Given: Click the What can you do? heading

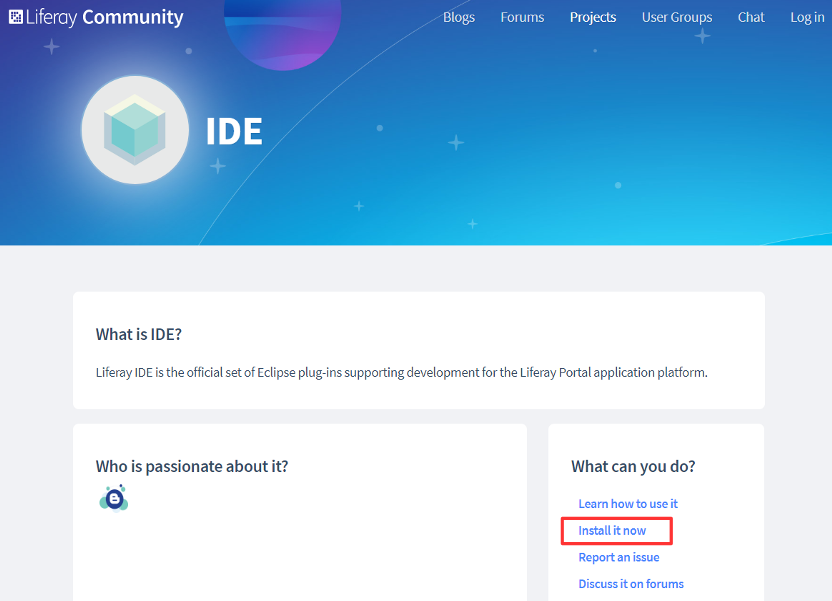Looking at the screenshot, I should [633, 466].
